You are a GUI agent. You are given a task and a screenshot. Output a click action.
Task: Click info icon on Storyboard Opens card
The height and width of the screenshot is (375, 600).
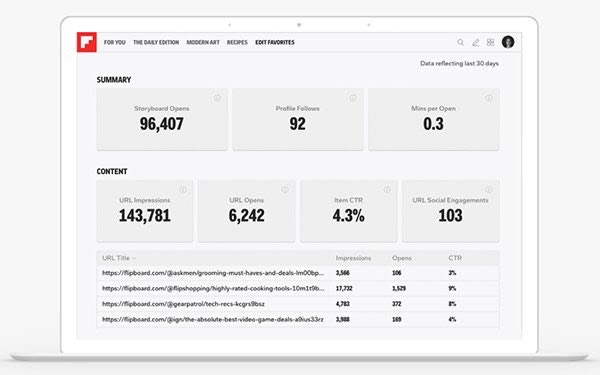point(217,98)
